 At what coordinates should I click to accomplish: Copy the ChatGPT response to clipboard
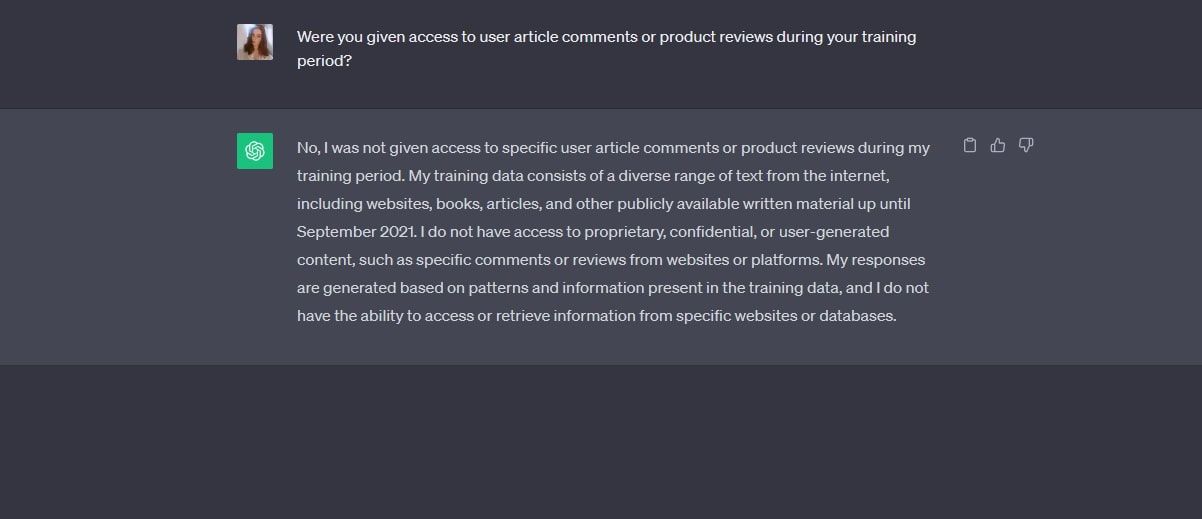point(969,146)
